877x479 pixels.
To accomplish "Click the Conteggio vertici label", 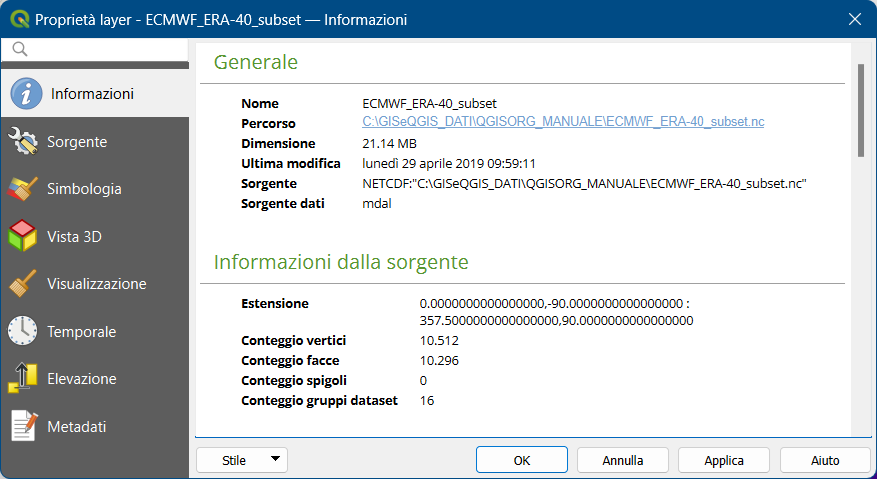I will pyautogui.click(x=294, y=341).
